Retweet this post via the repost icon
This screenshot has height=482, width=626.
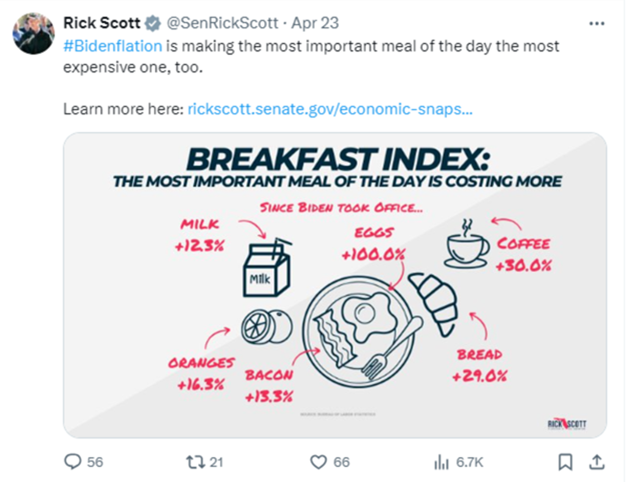click(x=196, y=462)
